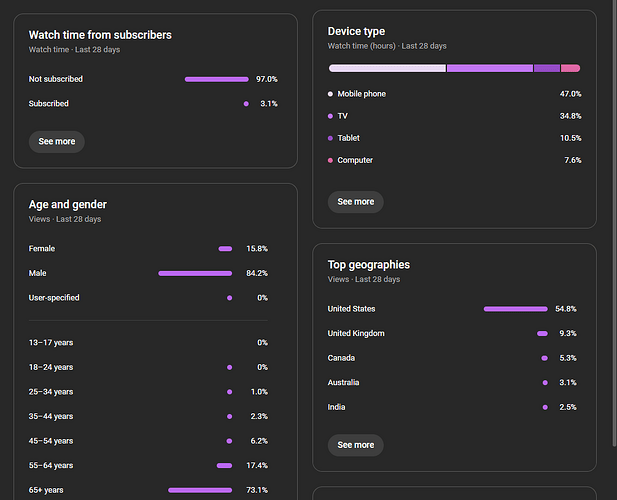Image resolution: width=617 pixels, height=500 pixels.
Task: Select the Tablet legend dot
Action: 331,138
